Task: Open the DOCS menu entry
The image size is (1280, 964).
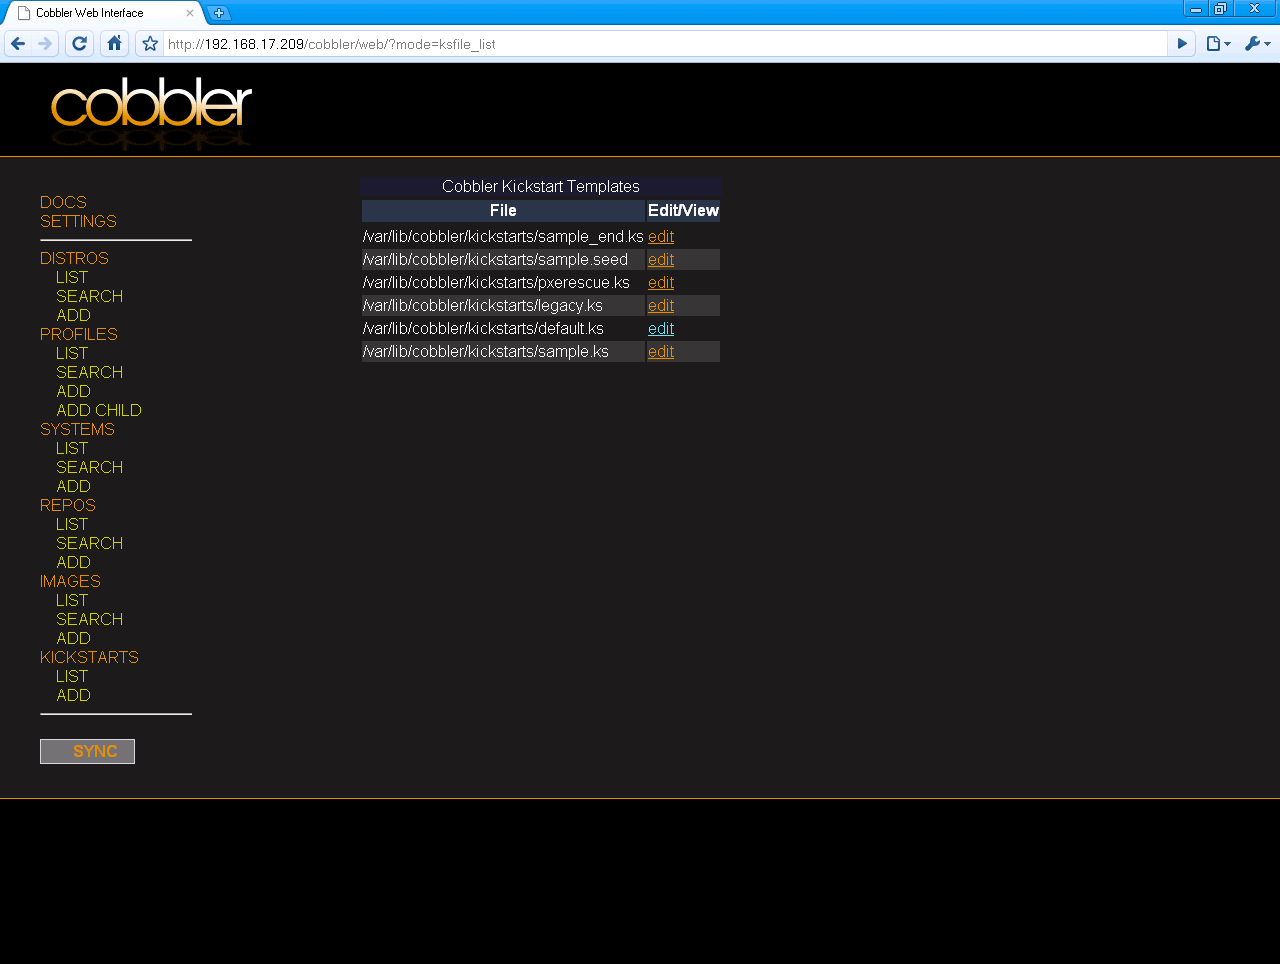Action: click(63, 201)
